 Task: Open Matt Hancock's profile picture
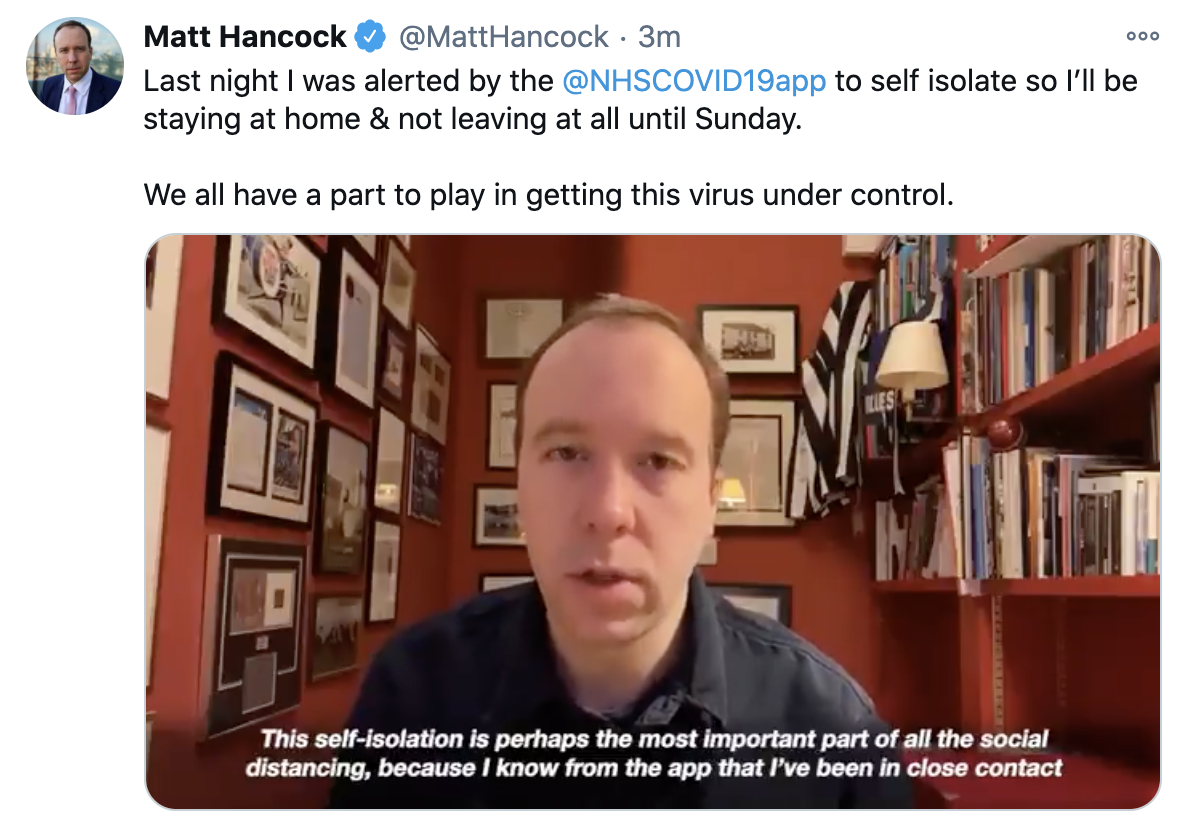[x=75, y=66]
